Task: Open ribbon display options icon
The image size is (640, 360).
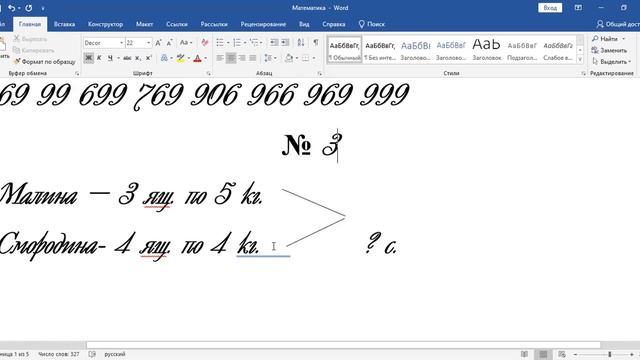Action: pos(578,8)
